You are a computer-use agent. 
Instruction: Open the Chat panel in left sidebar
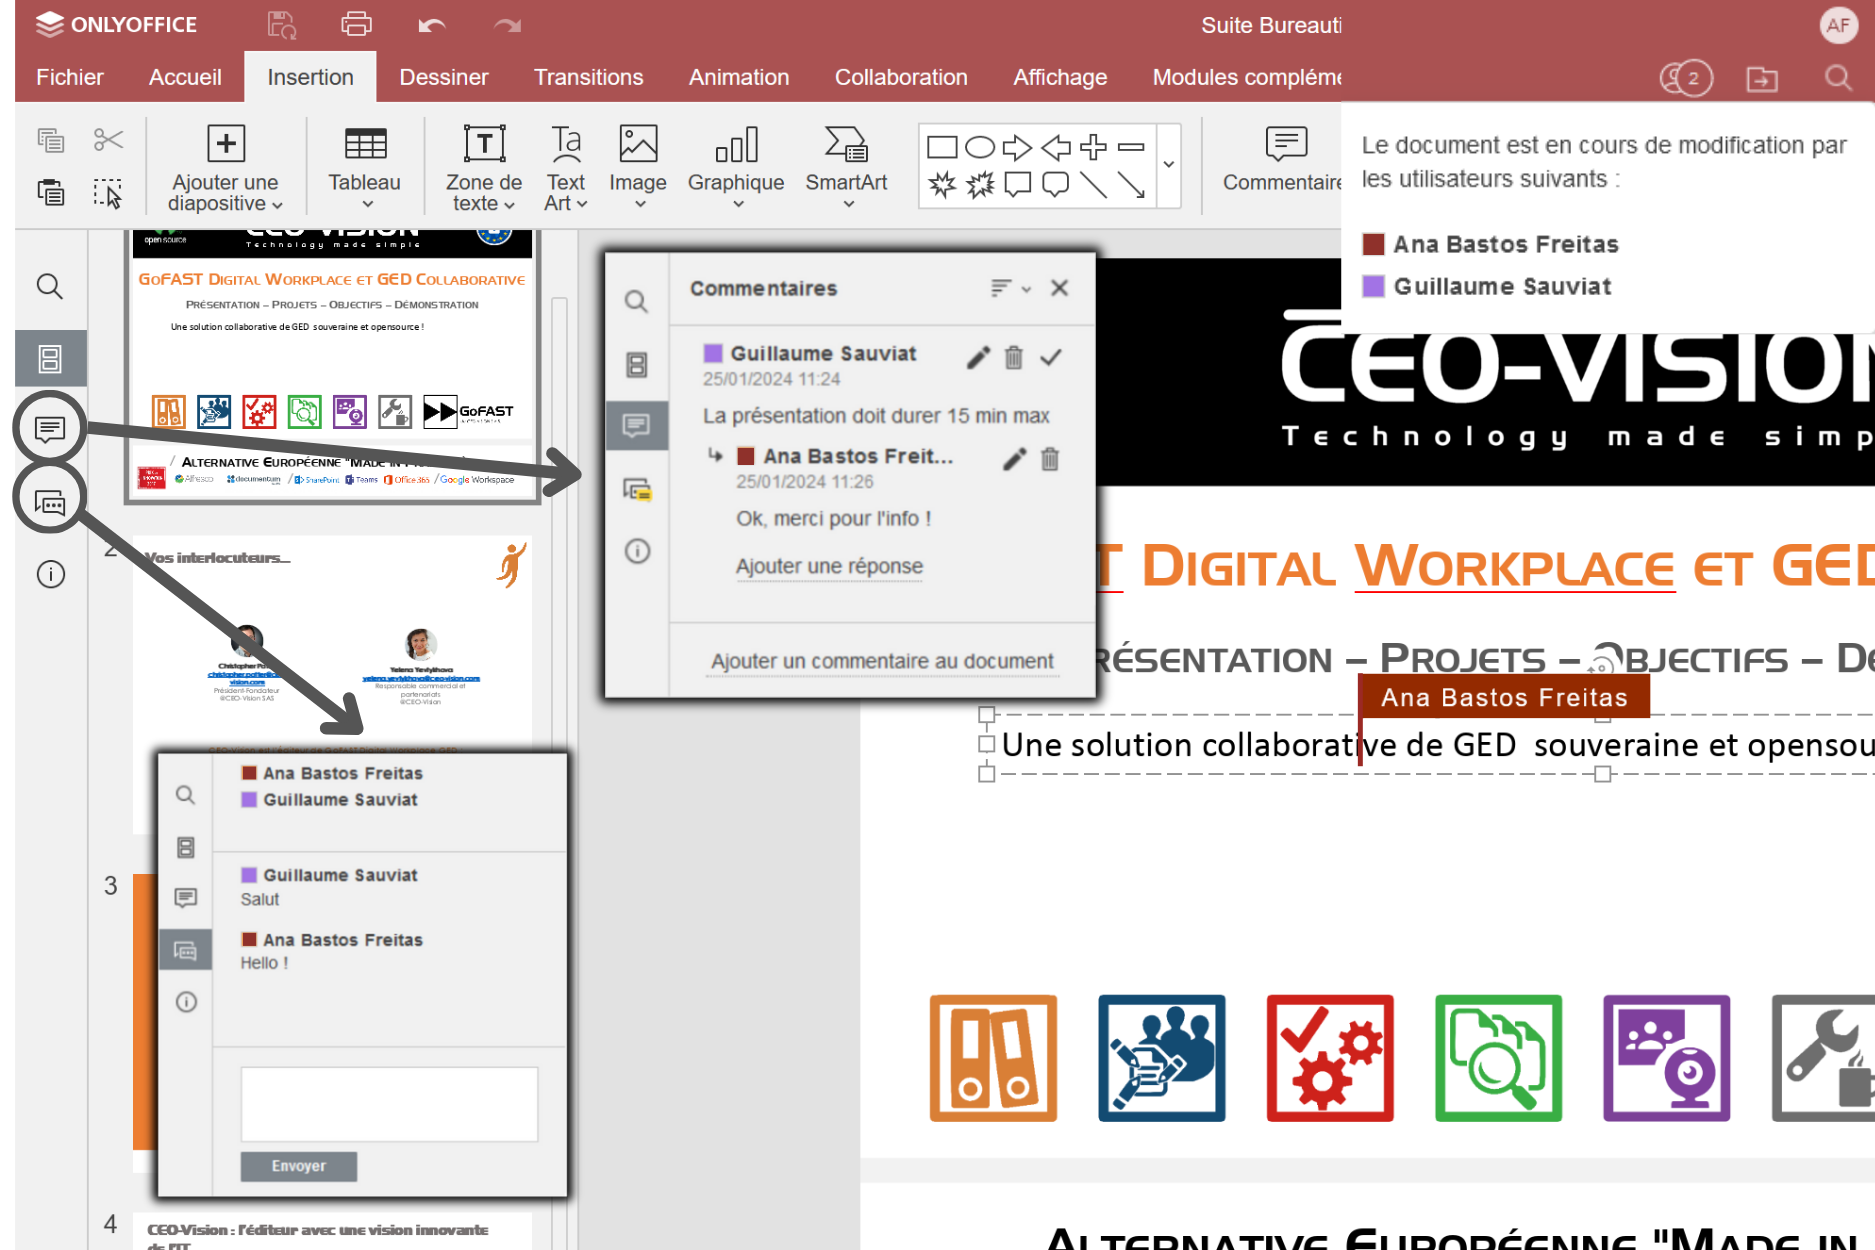point(50,502)
